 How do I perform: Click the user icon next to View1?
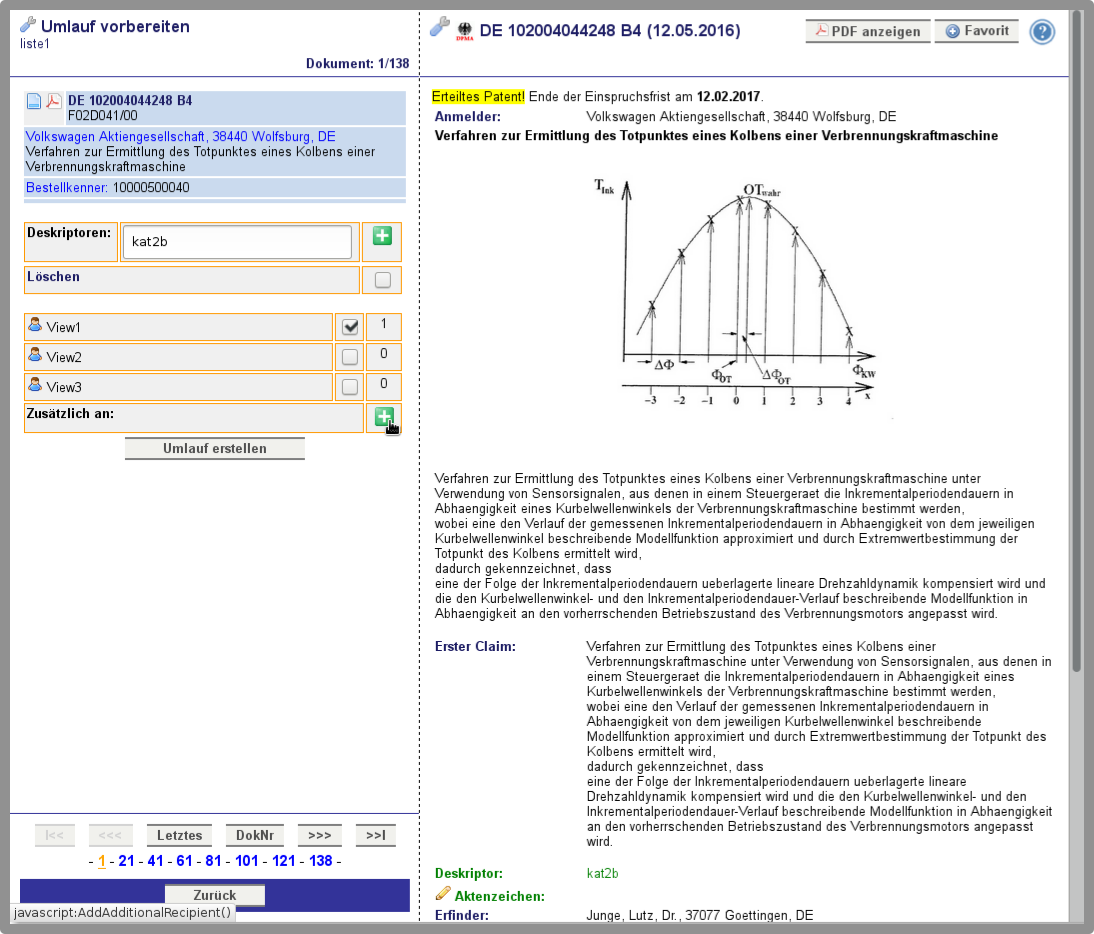35,325
